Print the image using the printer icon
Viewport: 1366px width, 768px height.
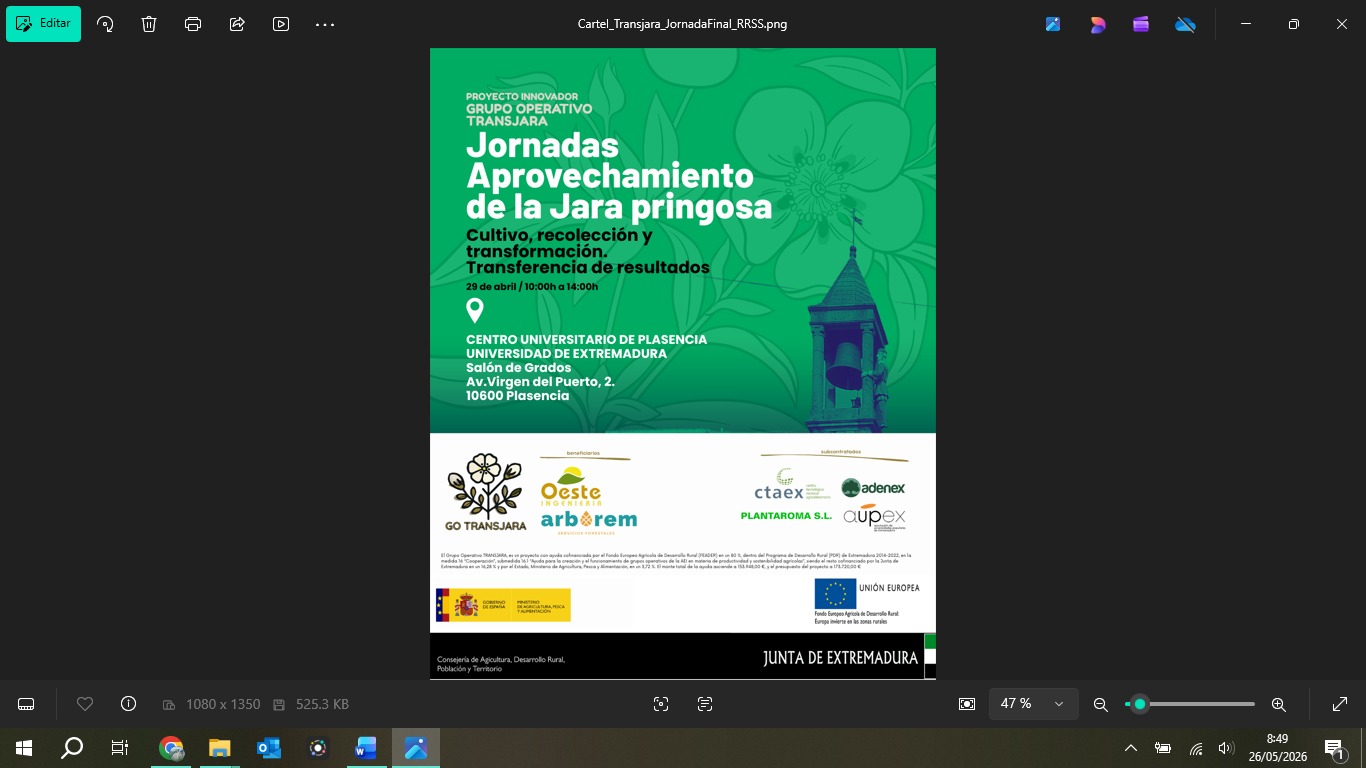(193, 24)
